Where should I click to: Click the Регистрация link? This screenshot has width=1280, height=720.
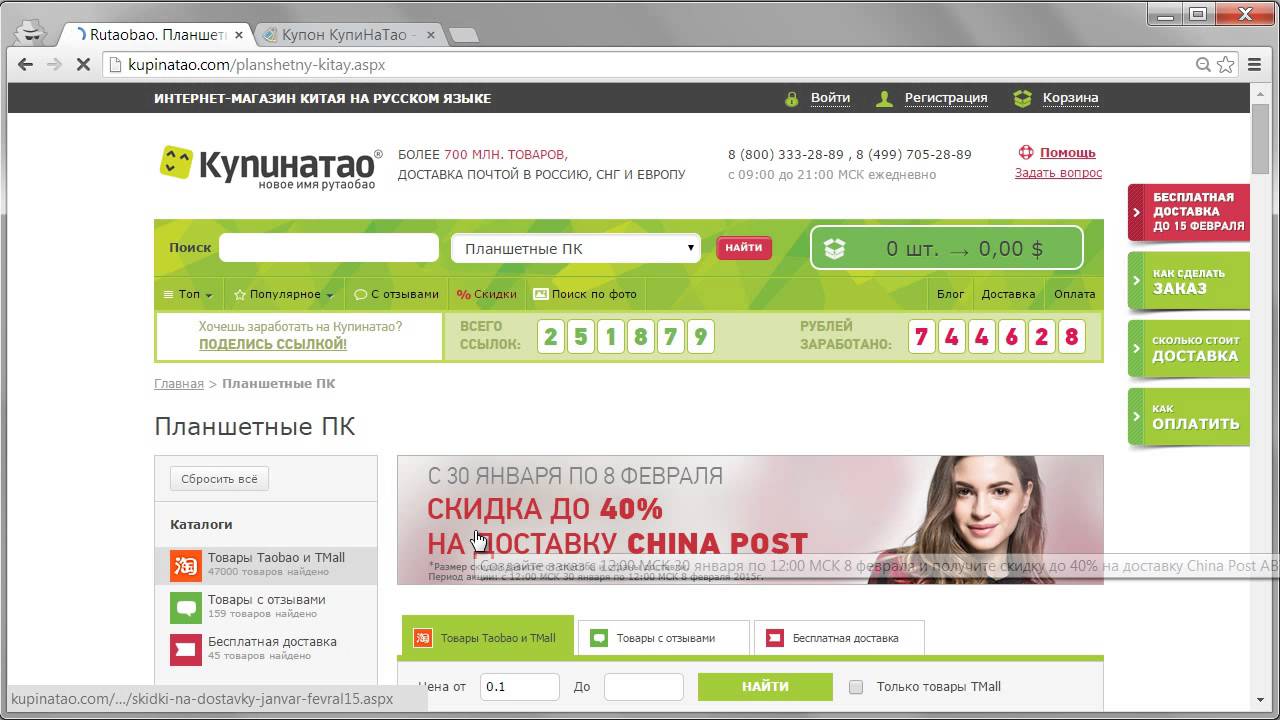point(946,98)
